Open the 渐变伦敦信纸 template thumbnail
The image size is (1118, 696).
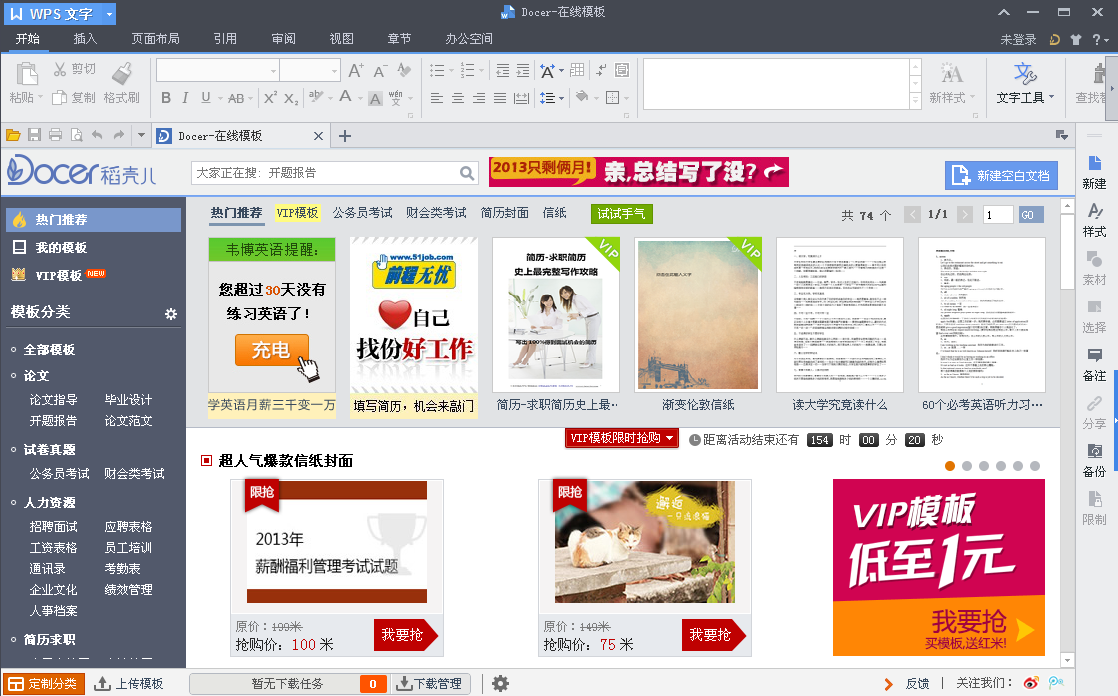pyautogui.click(x=698, y=316)
